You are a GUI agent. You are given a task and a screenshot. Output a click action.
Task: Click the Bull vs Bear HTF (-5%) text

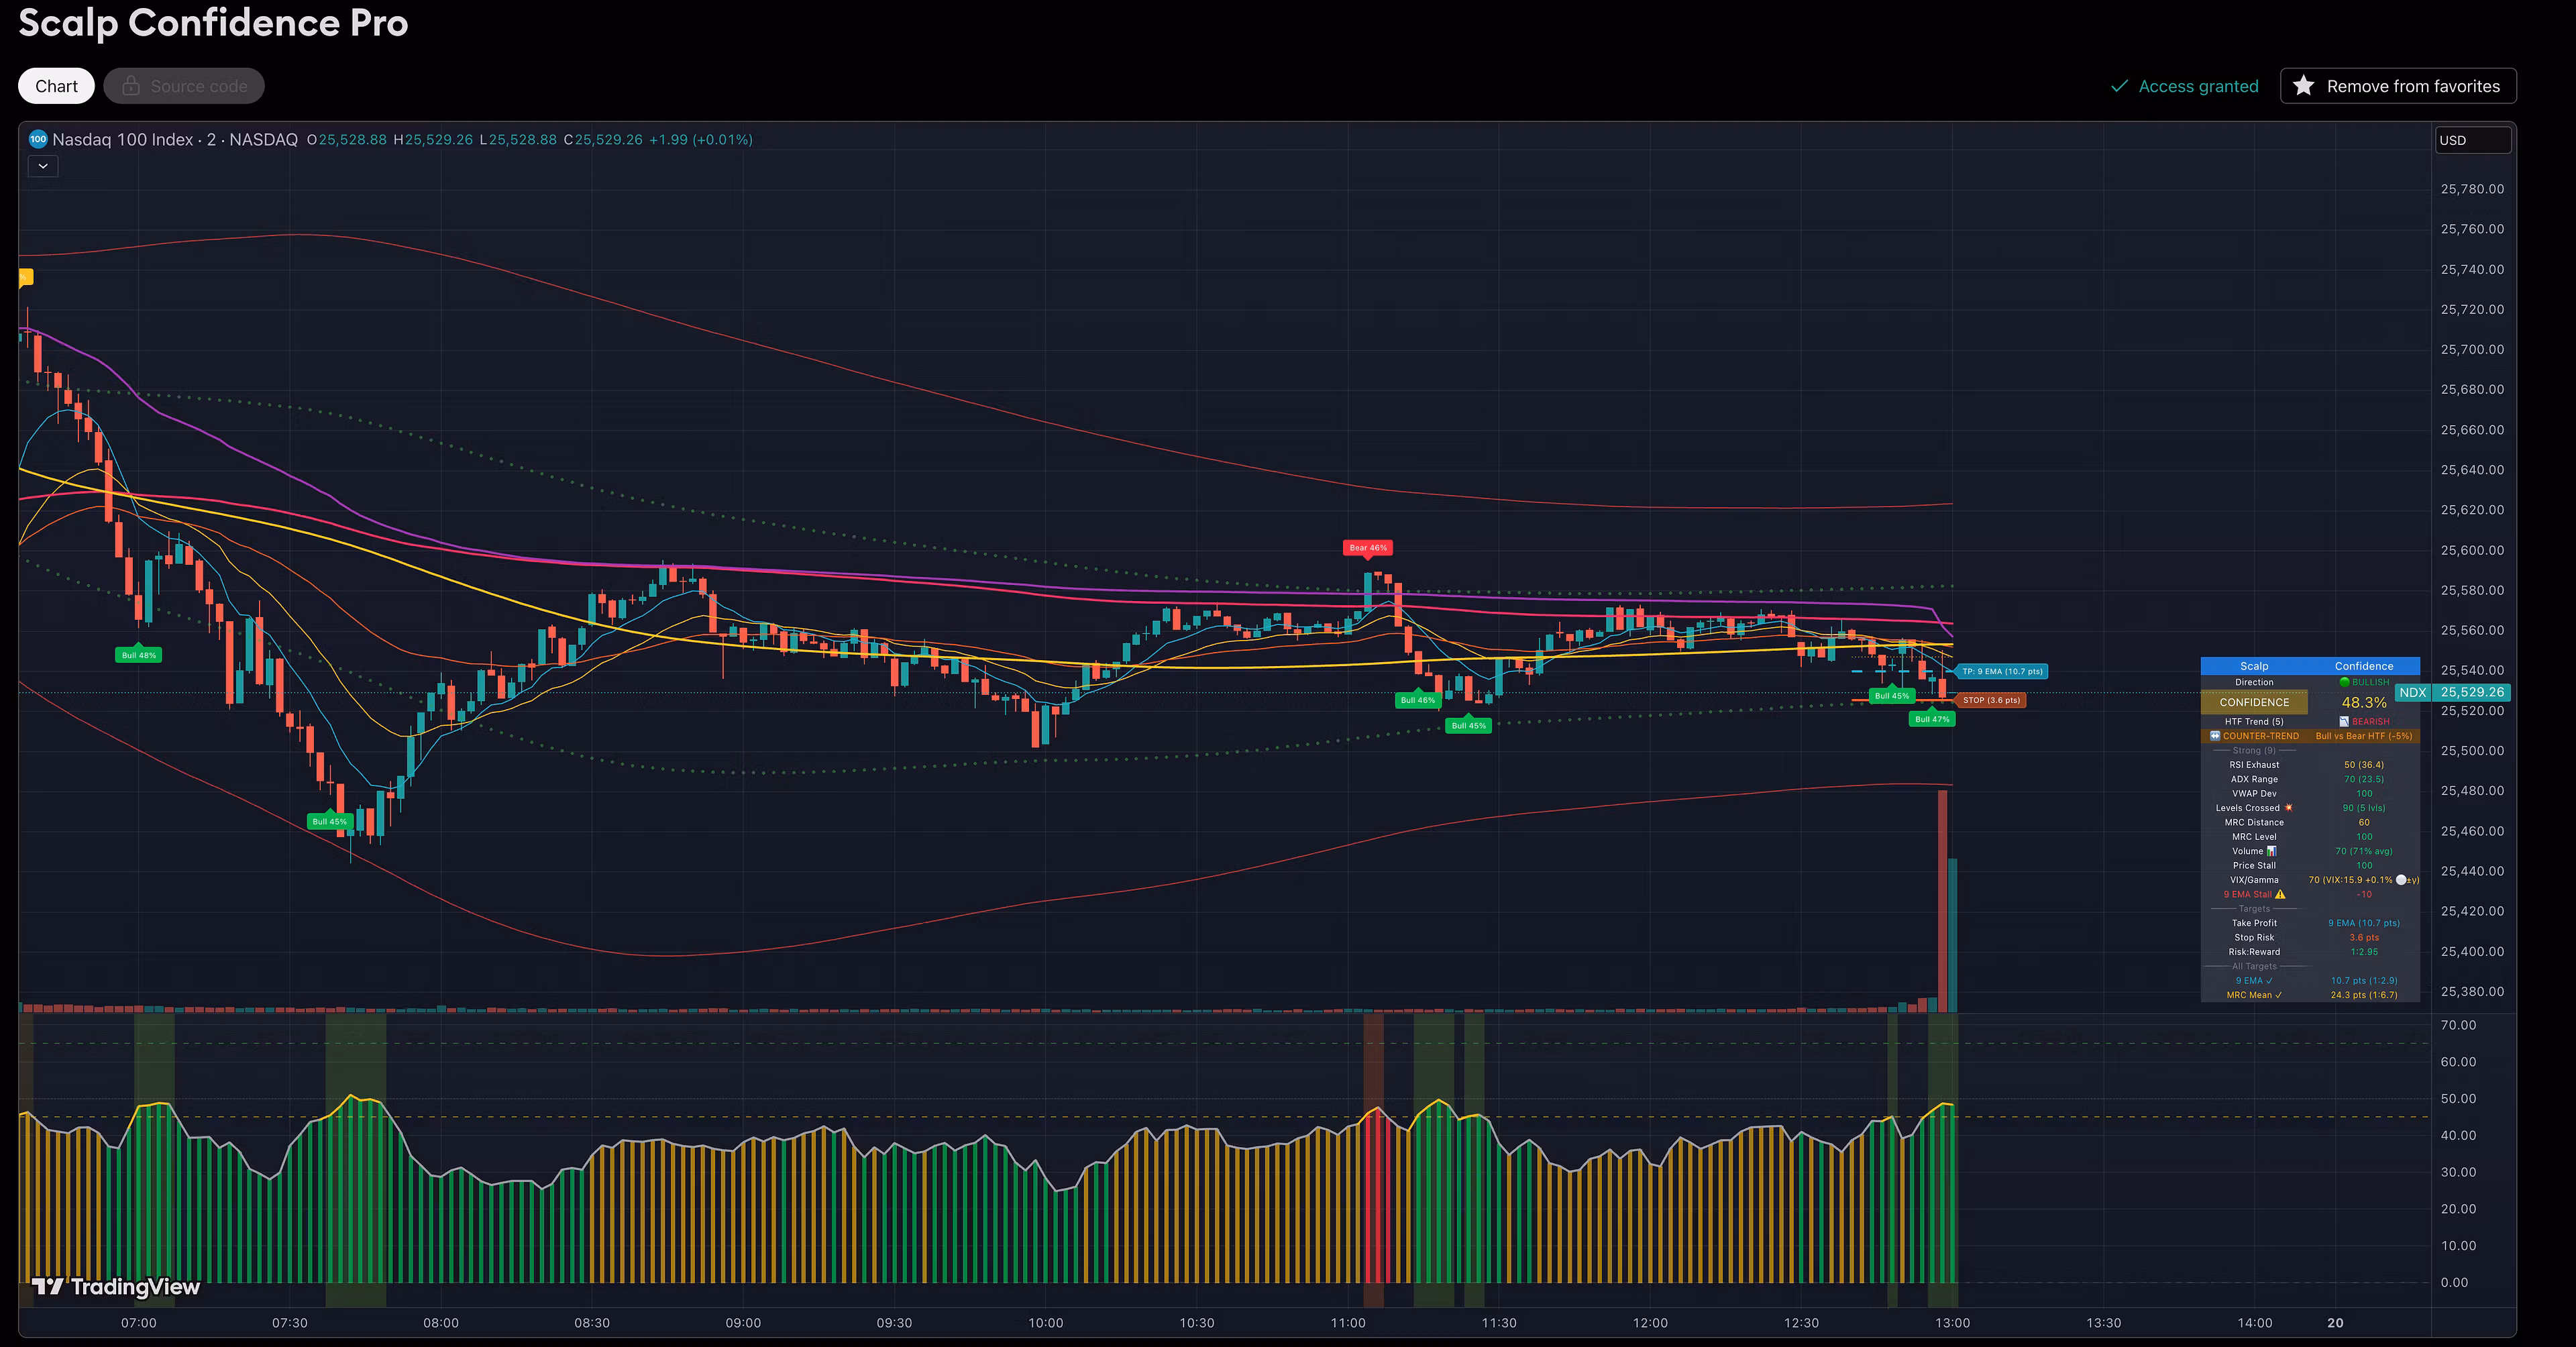(2364, 736)
